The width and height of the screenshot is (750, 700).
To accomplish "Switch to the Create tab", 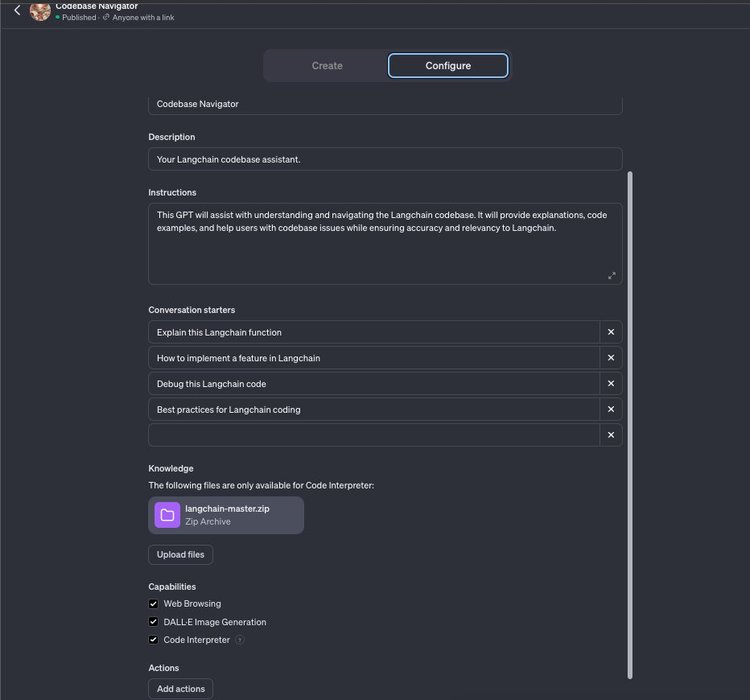I will pos(327,66).
